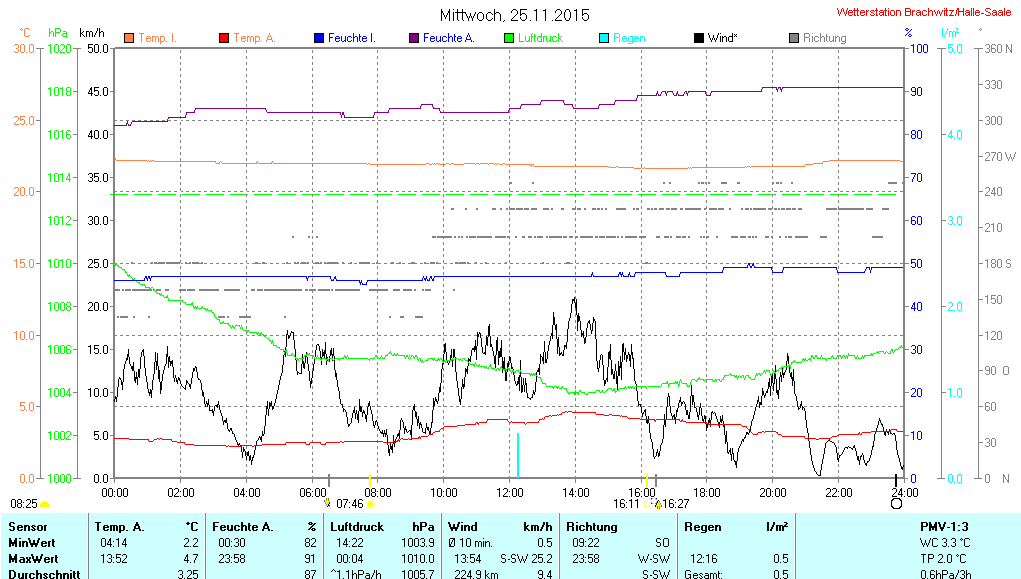Click the moon circle icon below 24:00
Screen dimensions: 1021x579
(x=896, y=504)
